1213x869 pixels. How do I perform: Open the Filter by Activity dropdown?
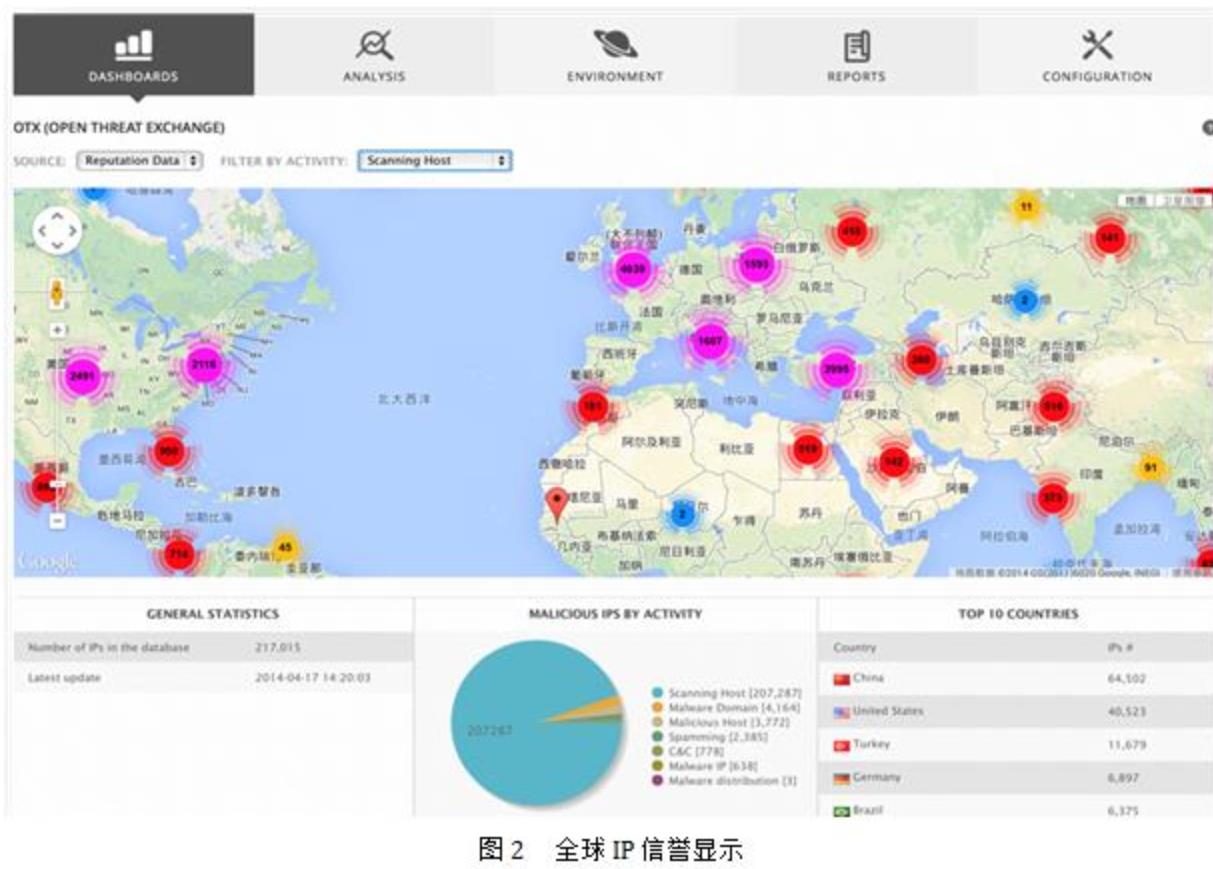[x=434, y=160]
